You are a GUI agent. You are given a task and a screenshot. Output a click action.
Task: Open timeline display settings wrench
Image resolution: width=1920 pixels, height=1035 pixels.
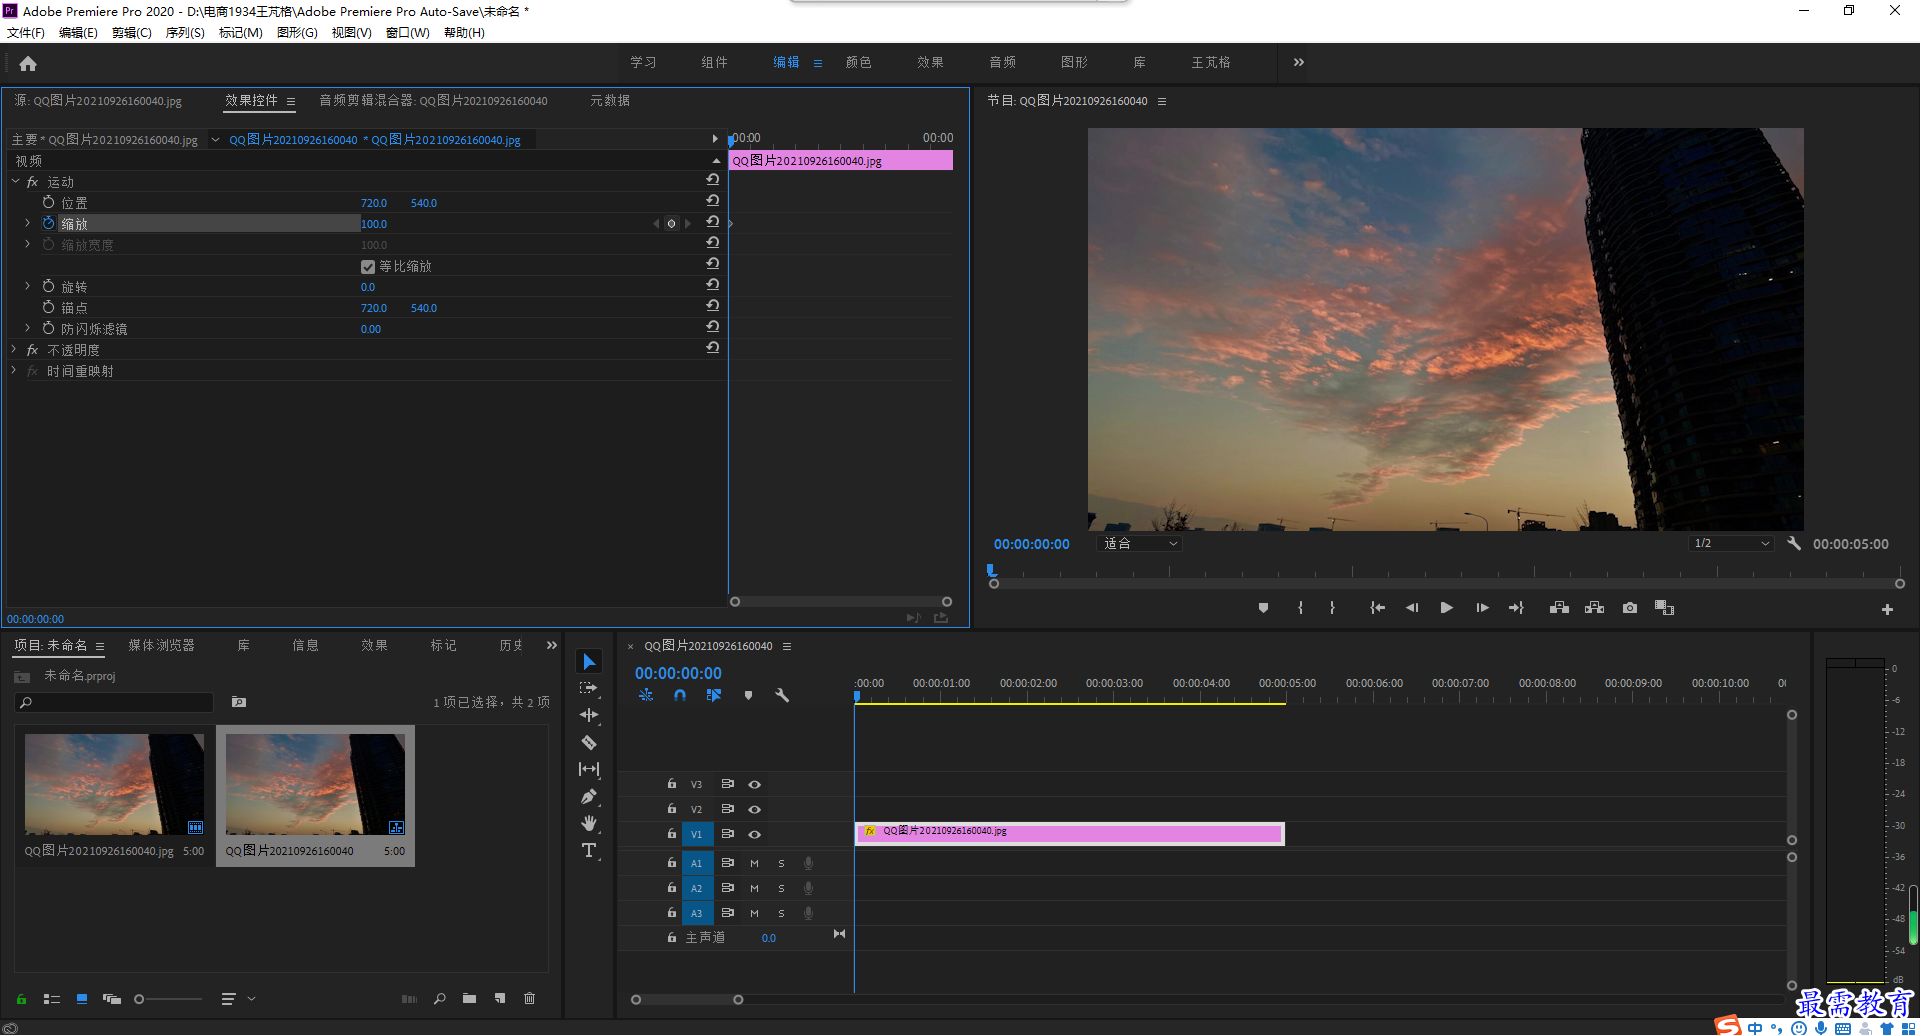782,695
